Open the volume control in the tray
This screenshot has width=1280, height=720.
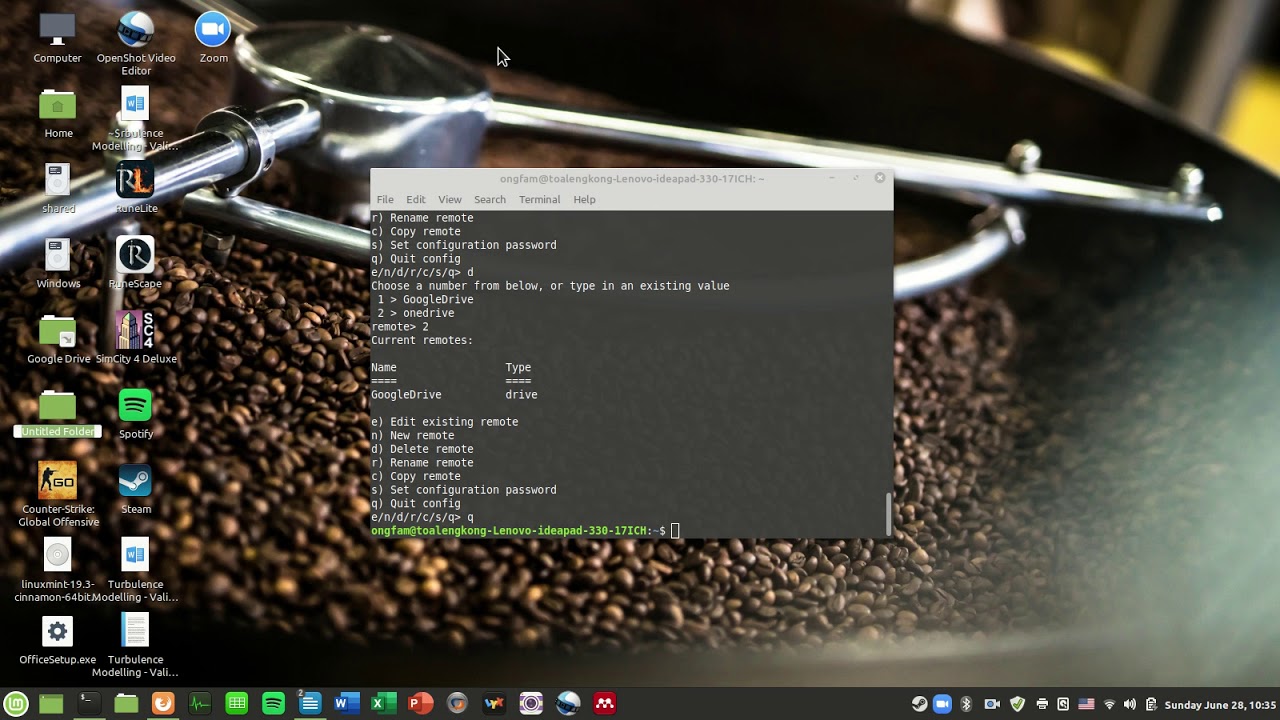[x=1131, y=704]
